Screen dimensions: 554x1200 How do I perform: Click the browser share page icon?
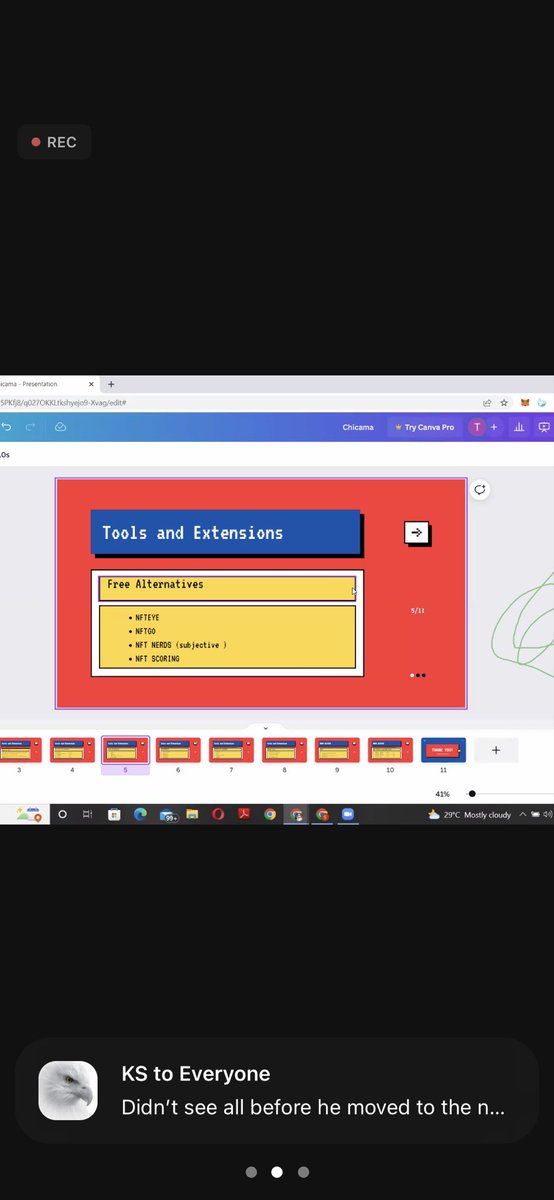[x=486, y=402]
